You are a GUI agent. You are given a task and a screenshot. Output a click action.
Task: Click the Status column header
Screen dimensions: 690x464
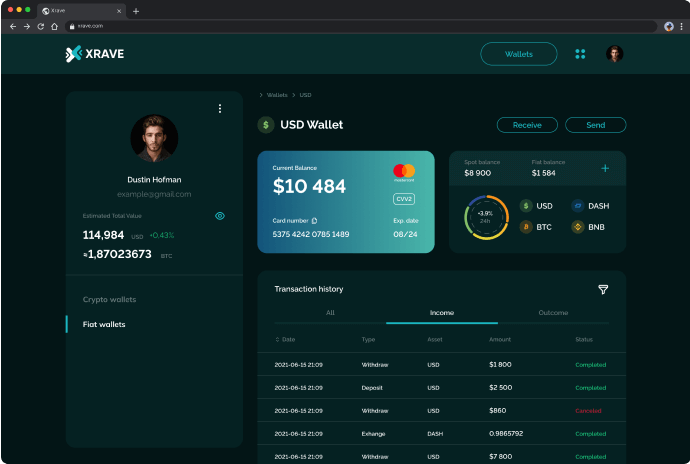click(x=584, y=339)
